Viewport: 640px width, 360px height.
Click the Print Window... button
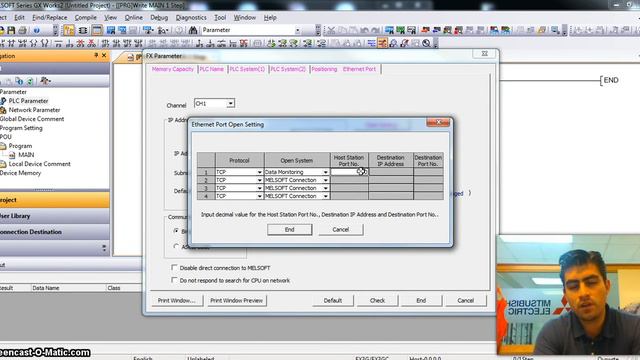tap(176, 300)
